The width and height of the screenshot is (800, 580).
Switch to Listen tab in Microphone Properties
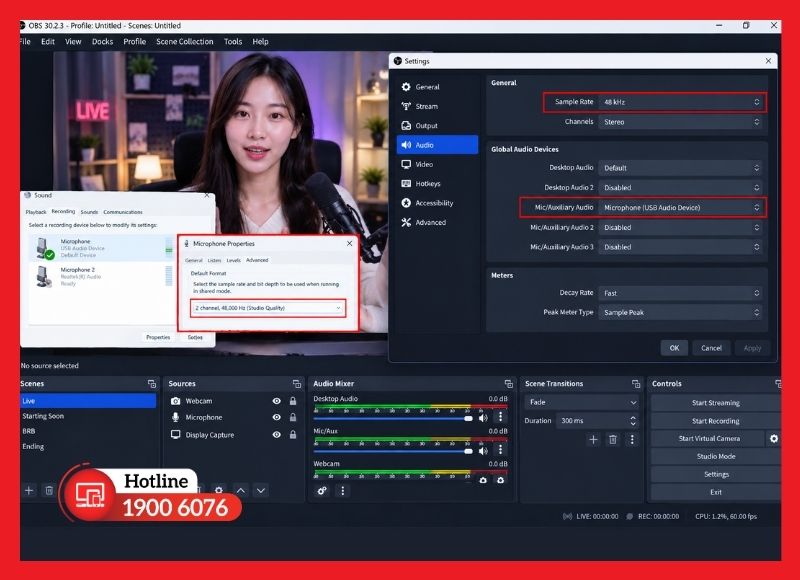pyautogui.click(x=214, y=260)
